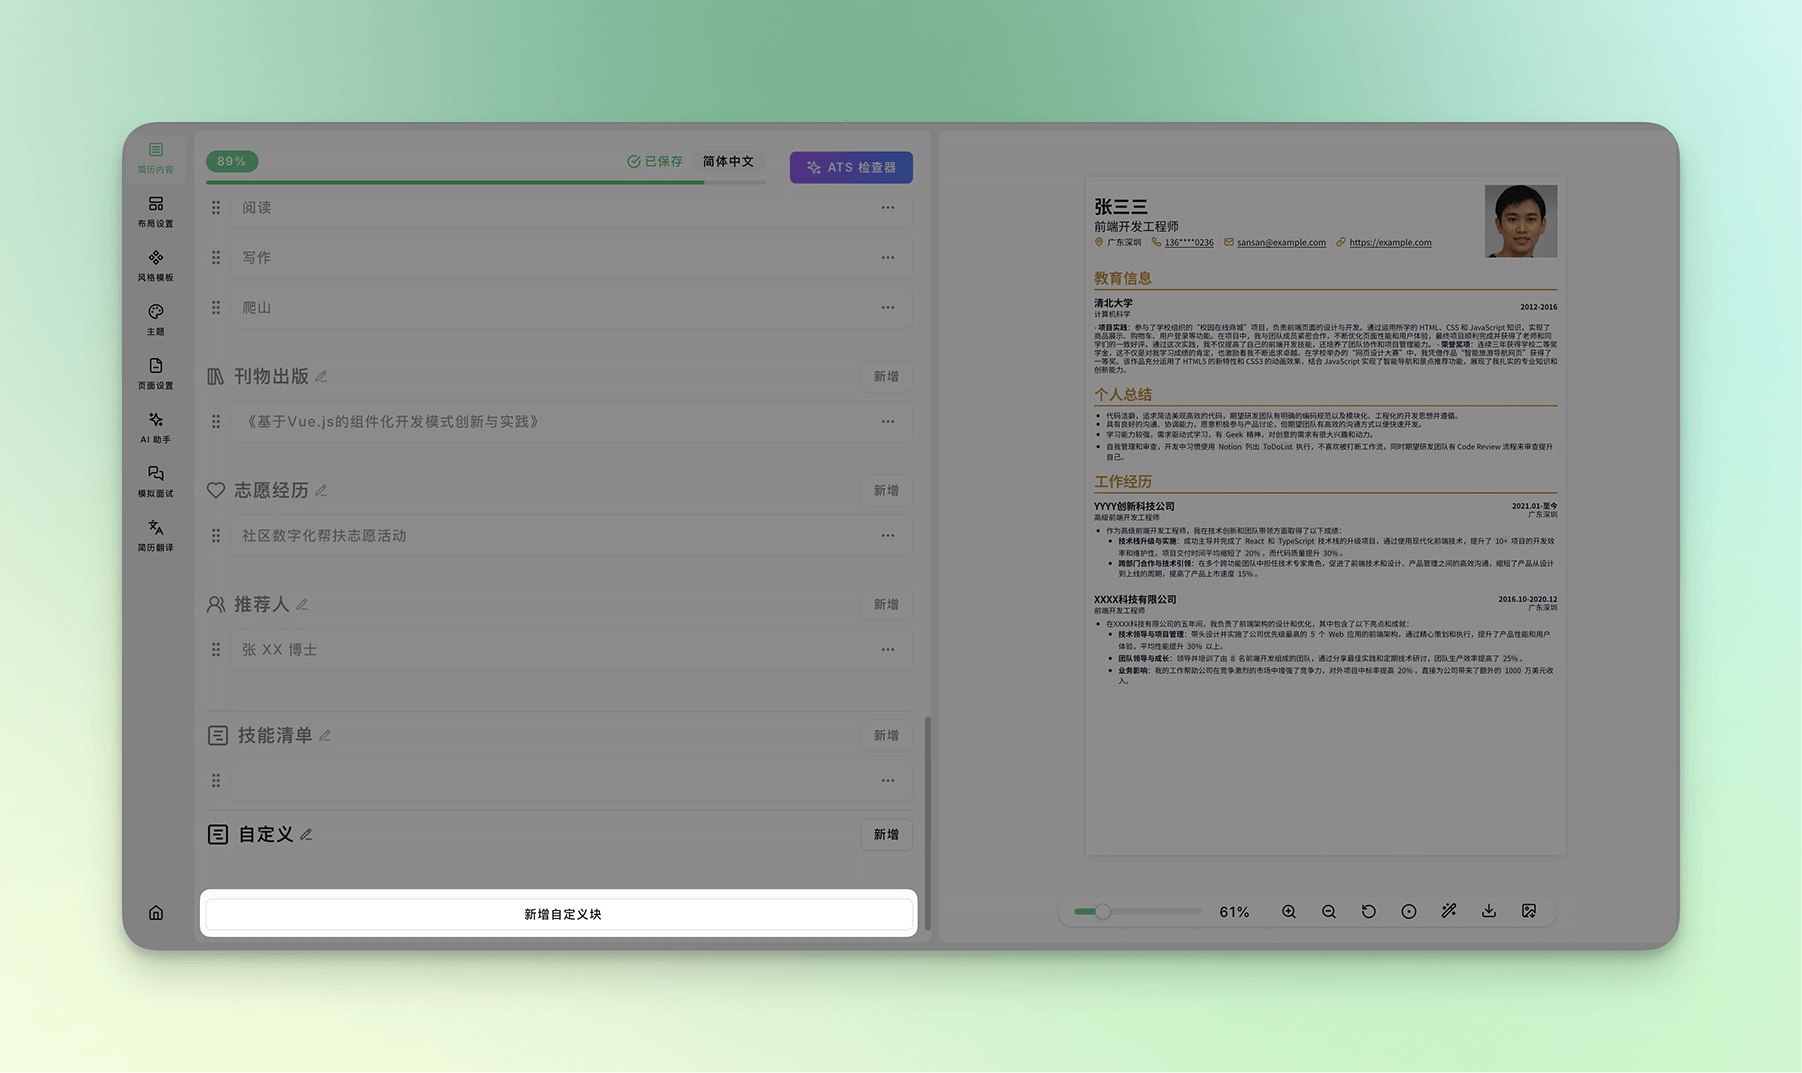1802x1073 pixels.
Task: Download the resume via download icon
Action: point(1489,911)
